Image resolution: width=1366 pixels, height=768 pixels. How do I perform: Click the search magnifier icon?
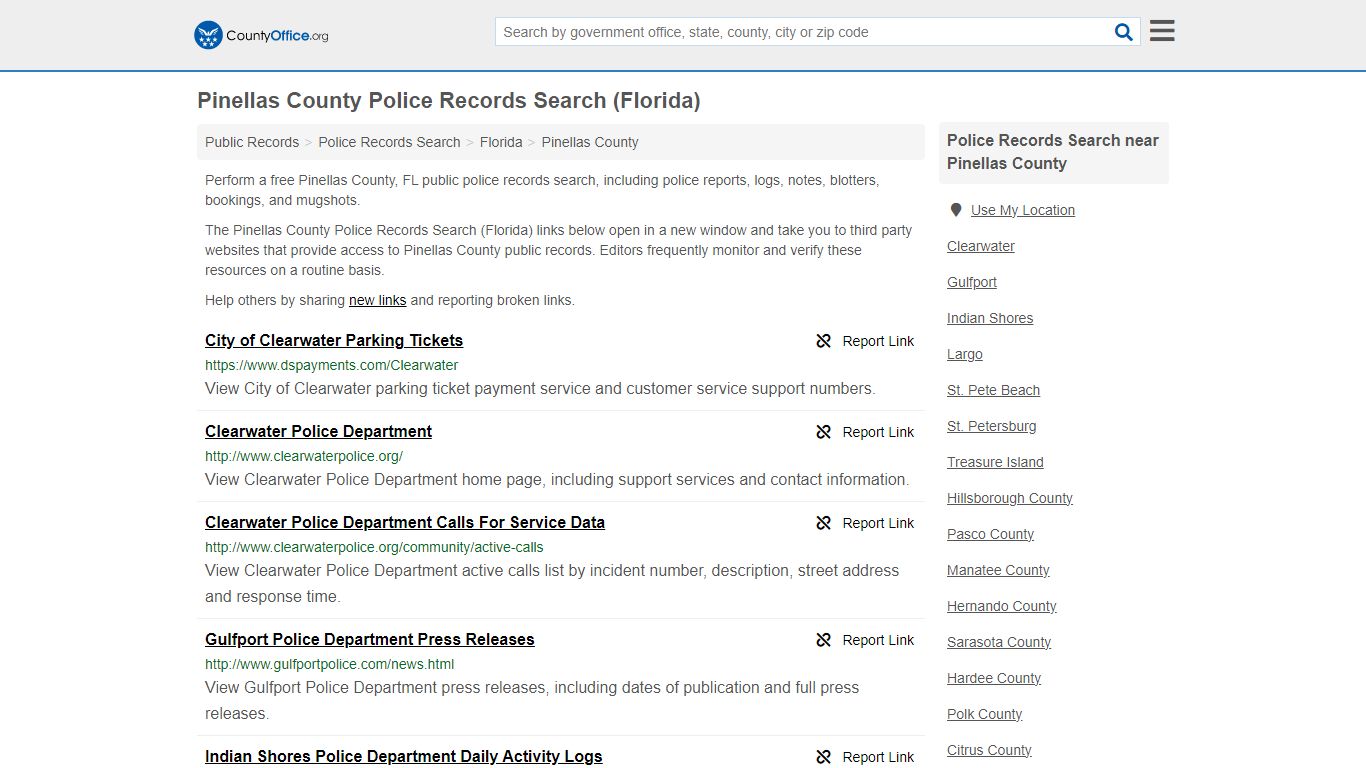(1124, 32)
